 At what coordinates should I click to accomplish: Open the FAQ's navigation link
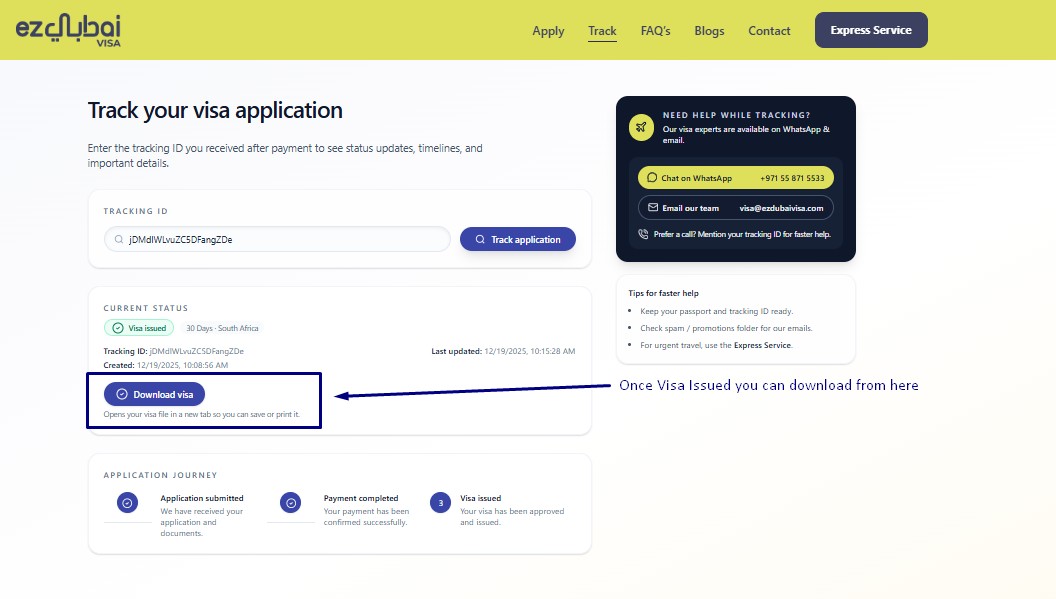pyautogui.click(x=656, y=31)
